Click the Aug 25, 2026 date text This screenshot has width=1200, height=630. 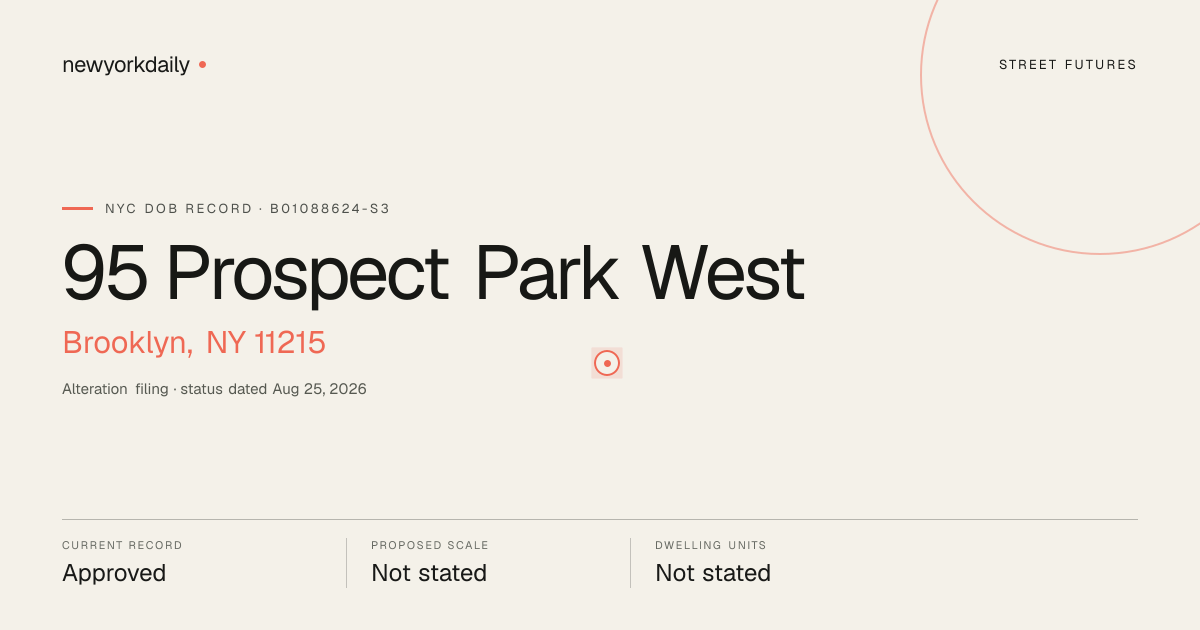320,389
